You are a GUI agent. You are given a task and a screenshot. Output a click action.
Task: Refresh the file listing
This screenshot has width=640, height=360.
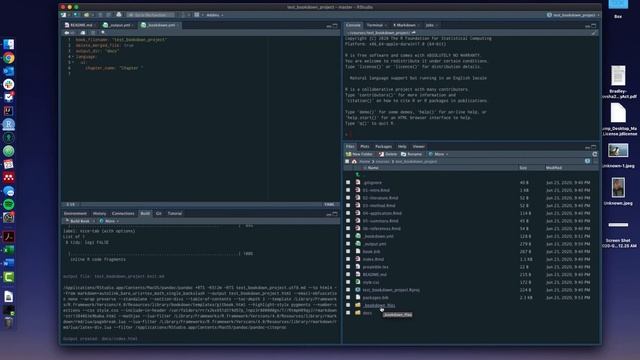tap(595, 154)
